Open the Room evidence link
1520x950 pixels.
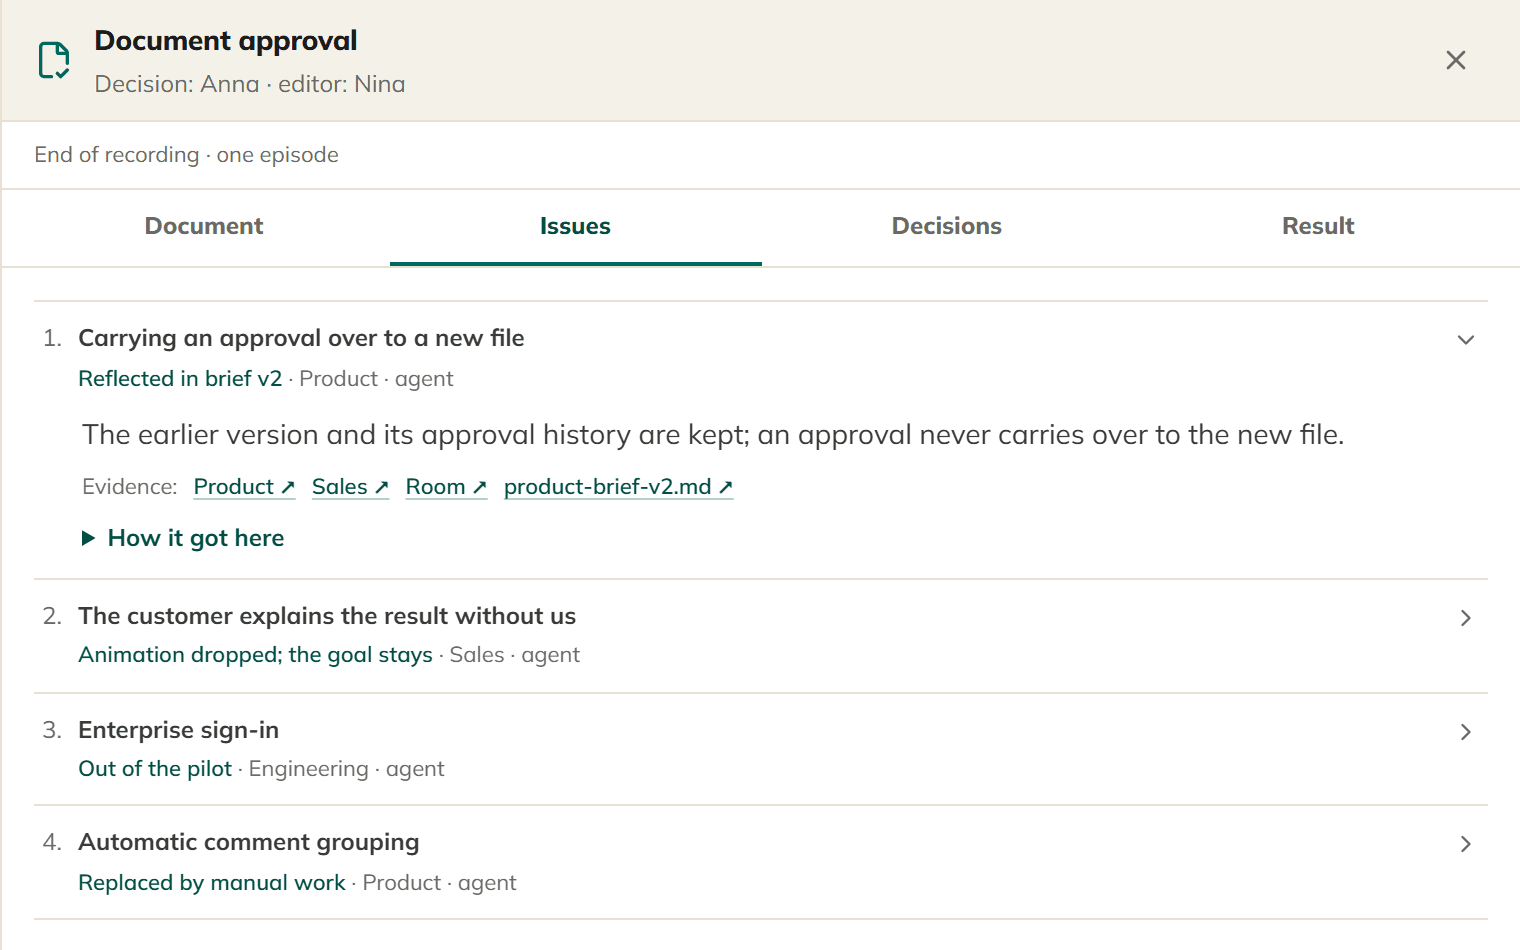[x=446, y=487]
